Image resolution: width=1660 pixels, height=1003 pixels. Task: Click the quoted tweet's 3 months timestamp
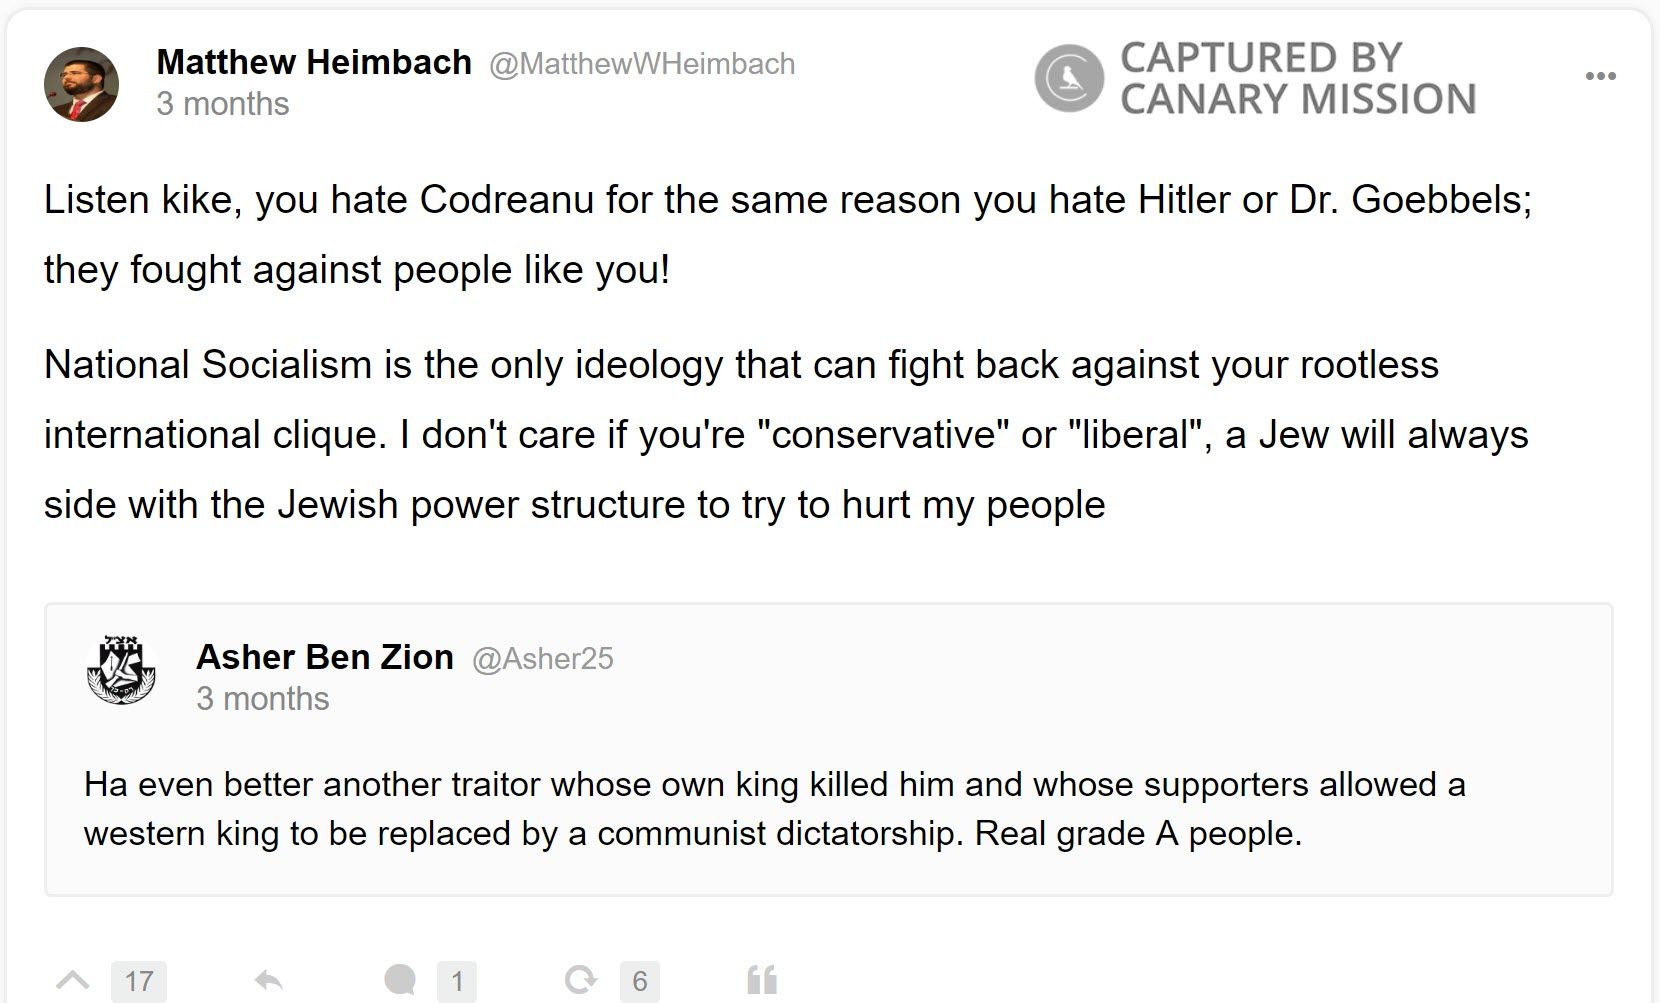[x=262, y=699]
